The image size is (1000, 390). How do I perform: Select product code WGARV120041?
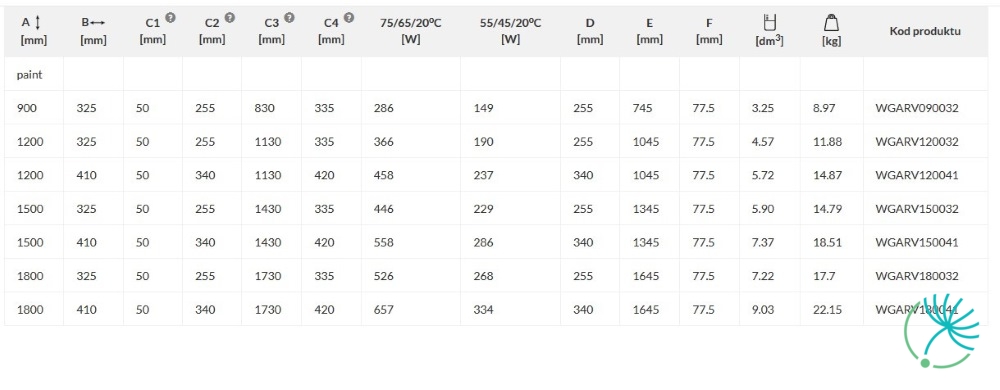click(917, 175)
